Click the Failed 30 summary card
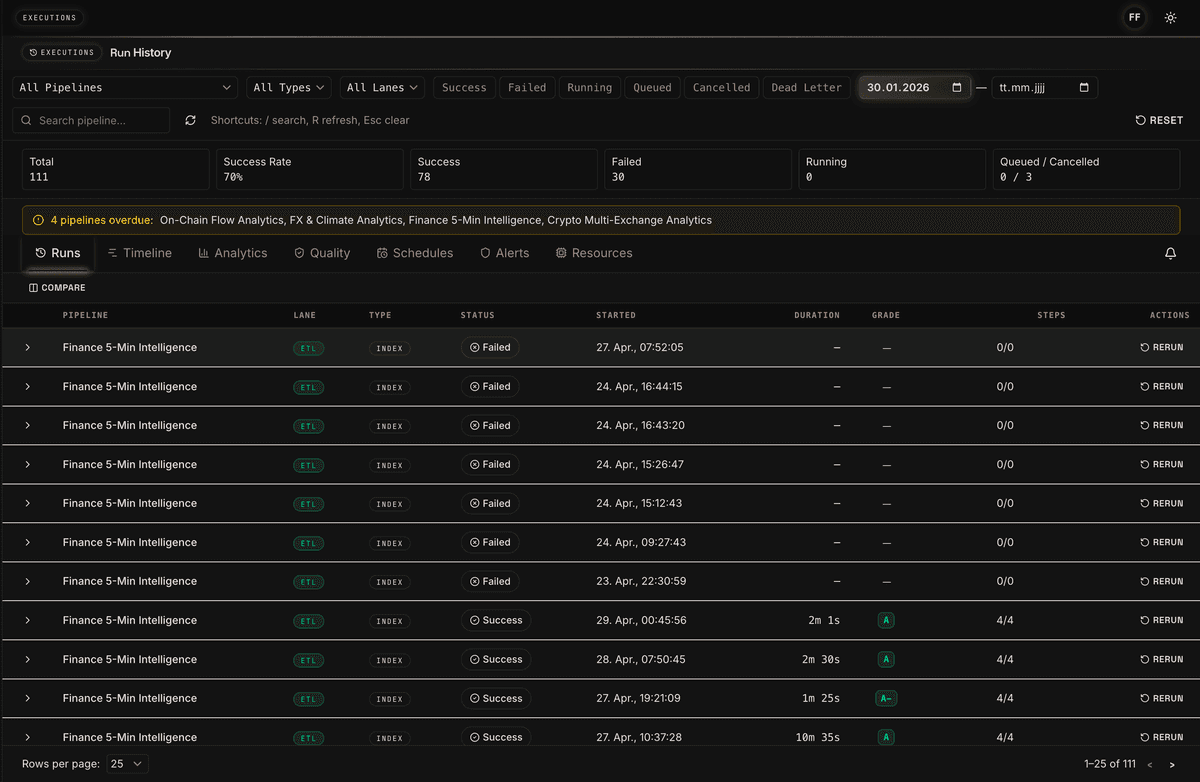This screenshot has height=782, width=1200. pyautogui.click(x=698, y=170)
